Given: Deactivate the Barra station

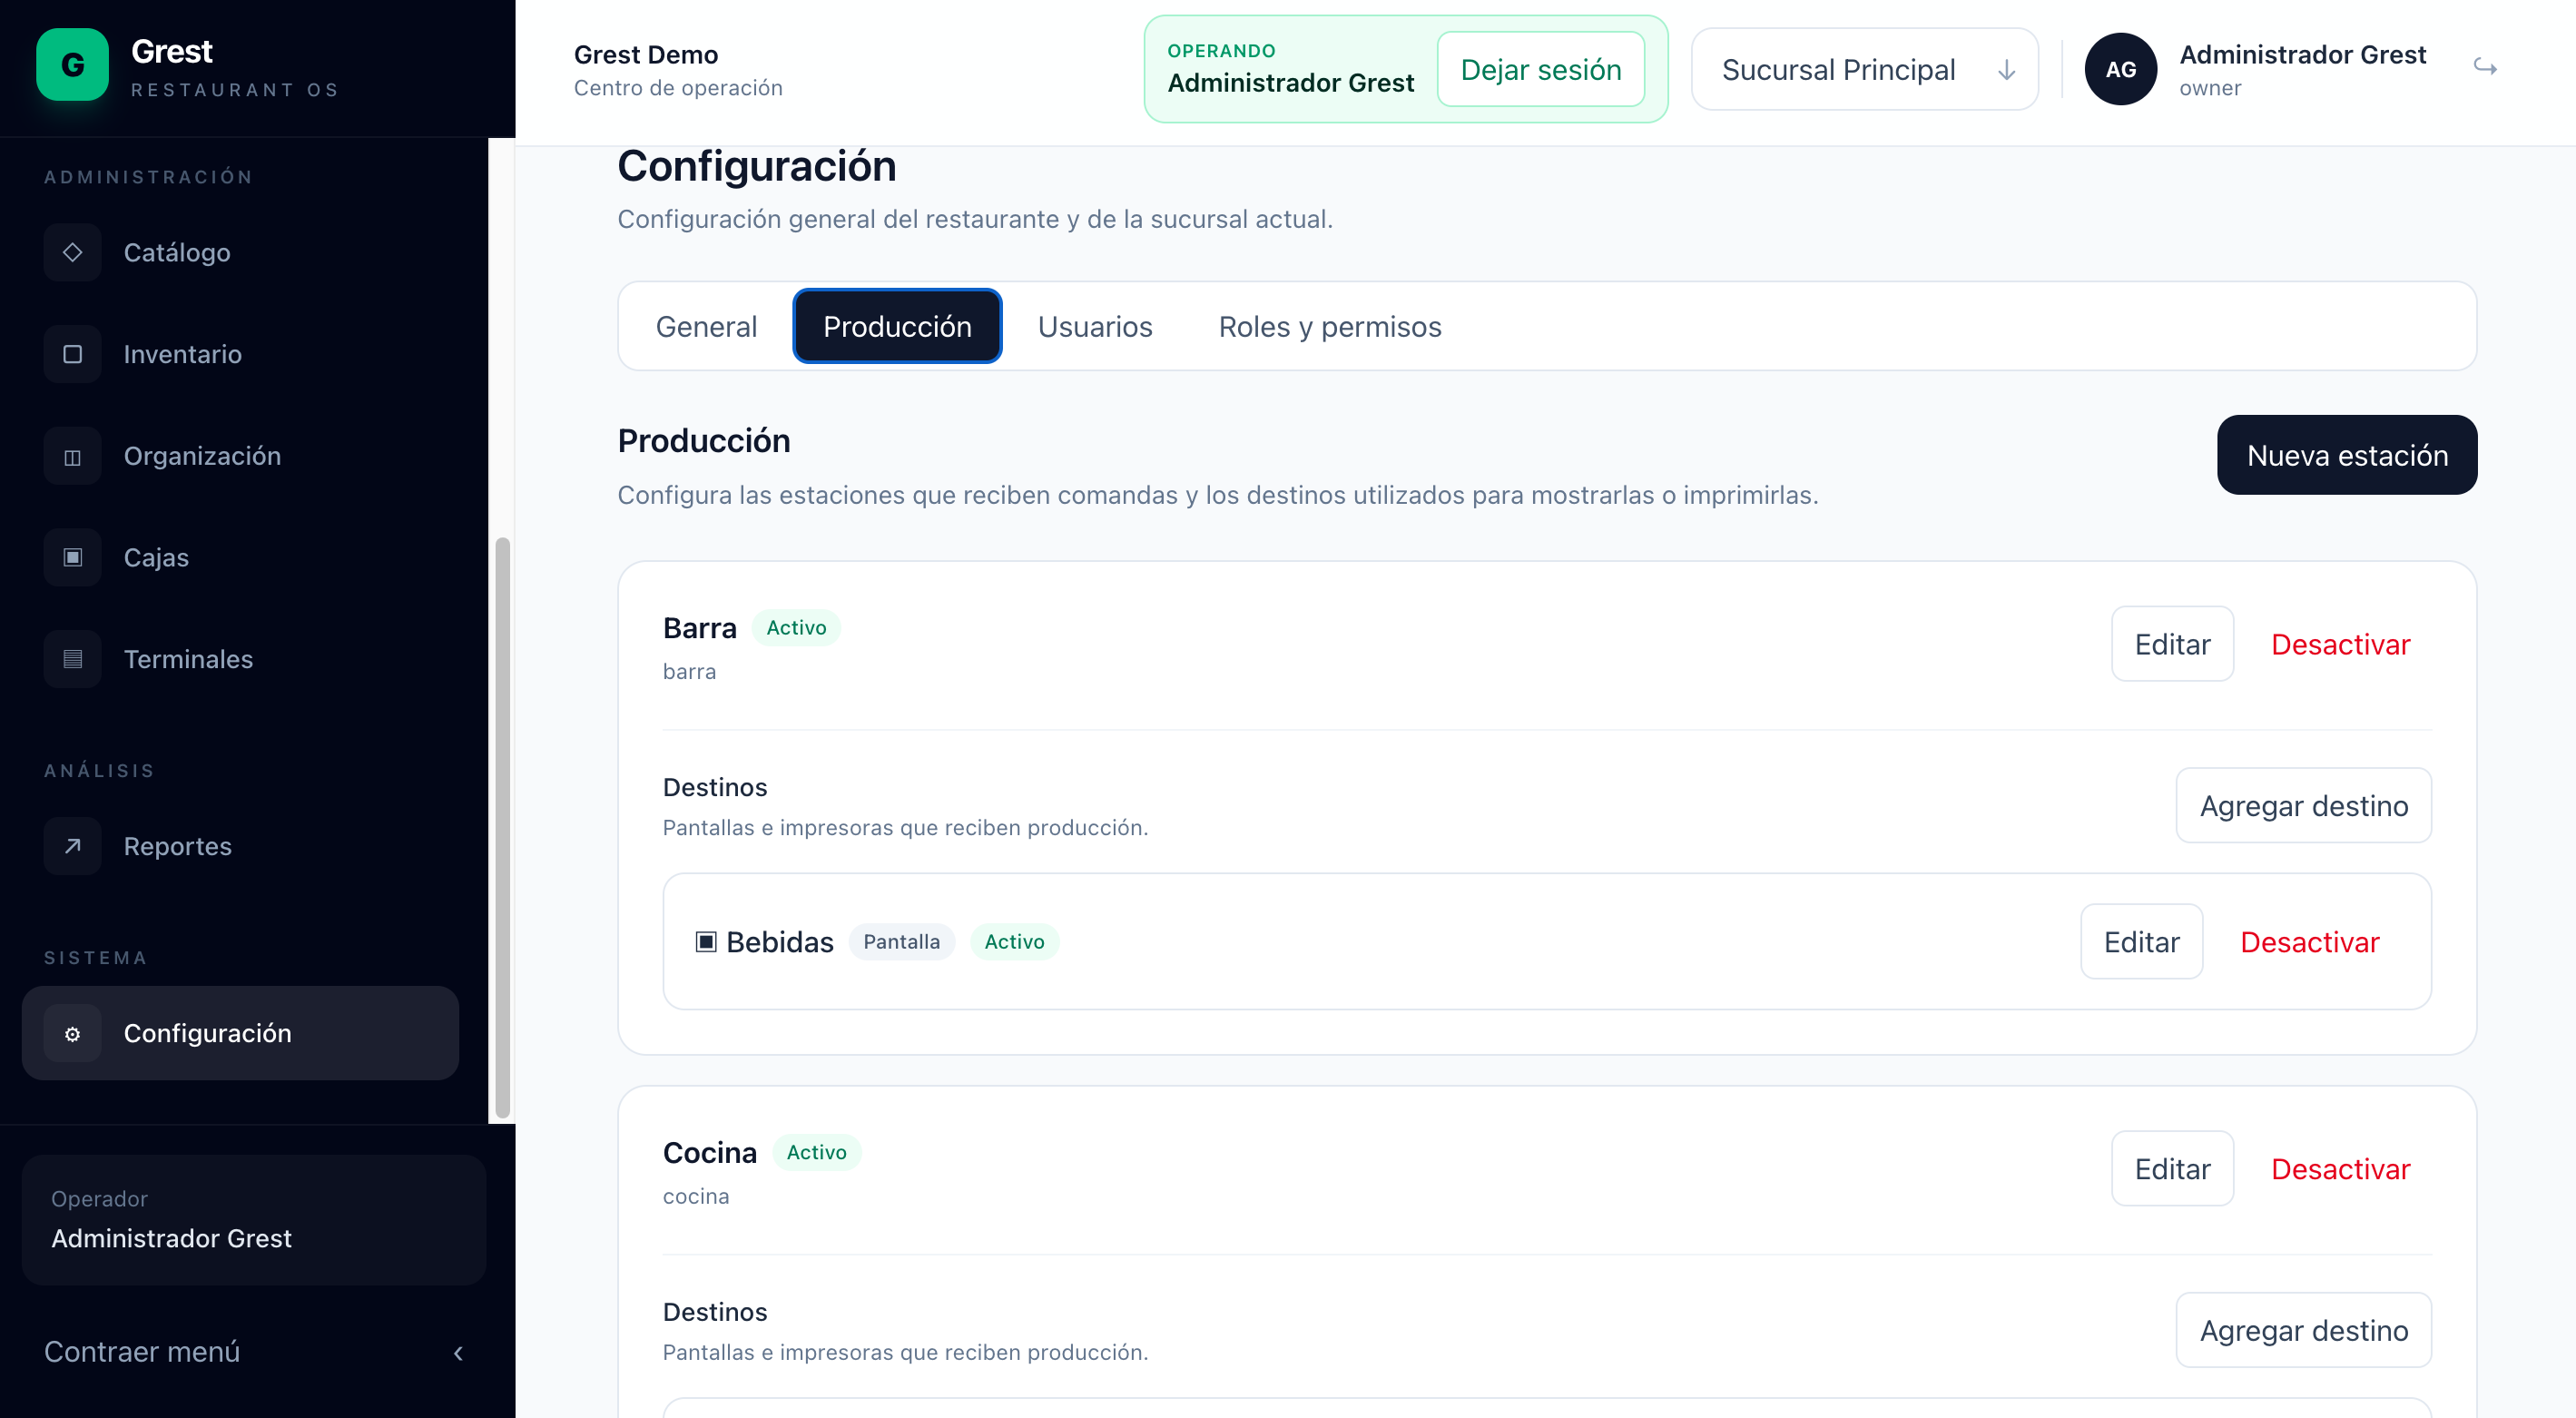Looking at the screenshot, I should [x=2340, y=644].
